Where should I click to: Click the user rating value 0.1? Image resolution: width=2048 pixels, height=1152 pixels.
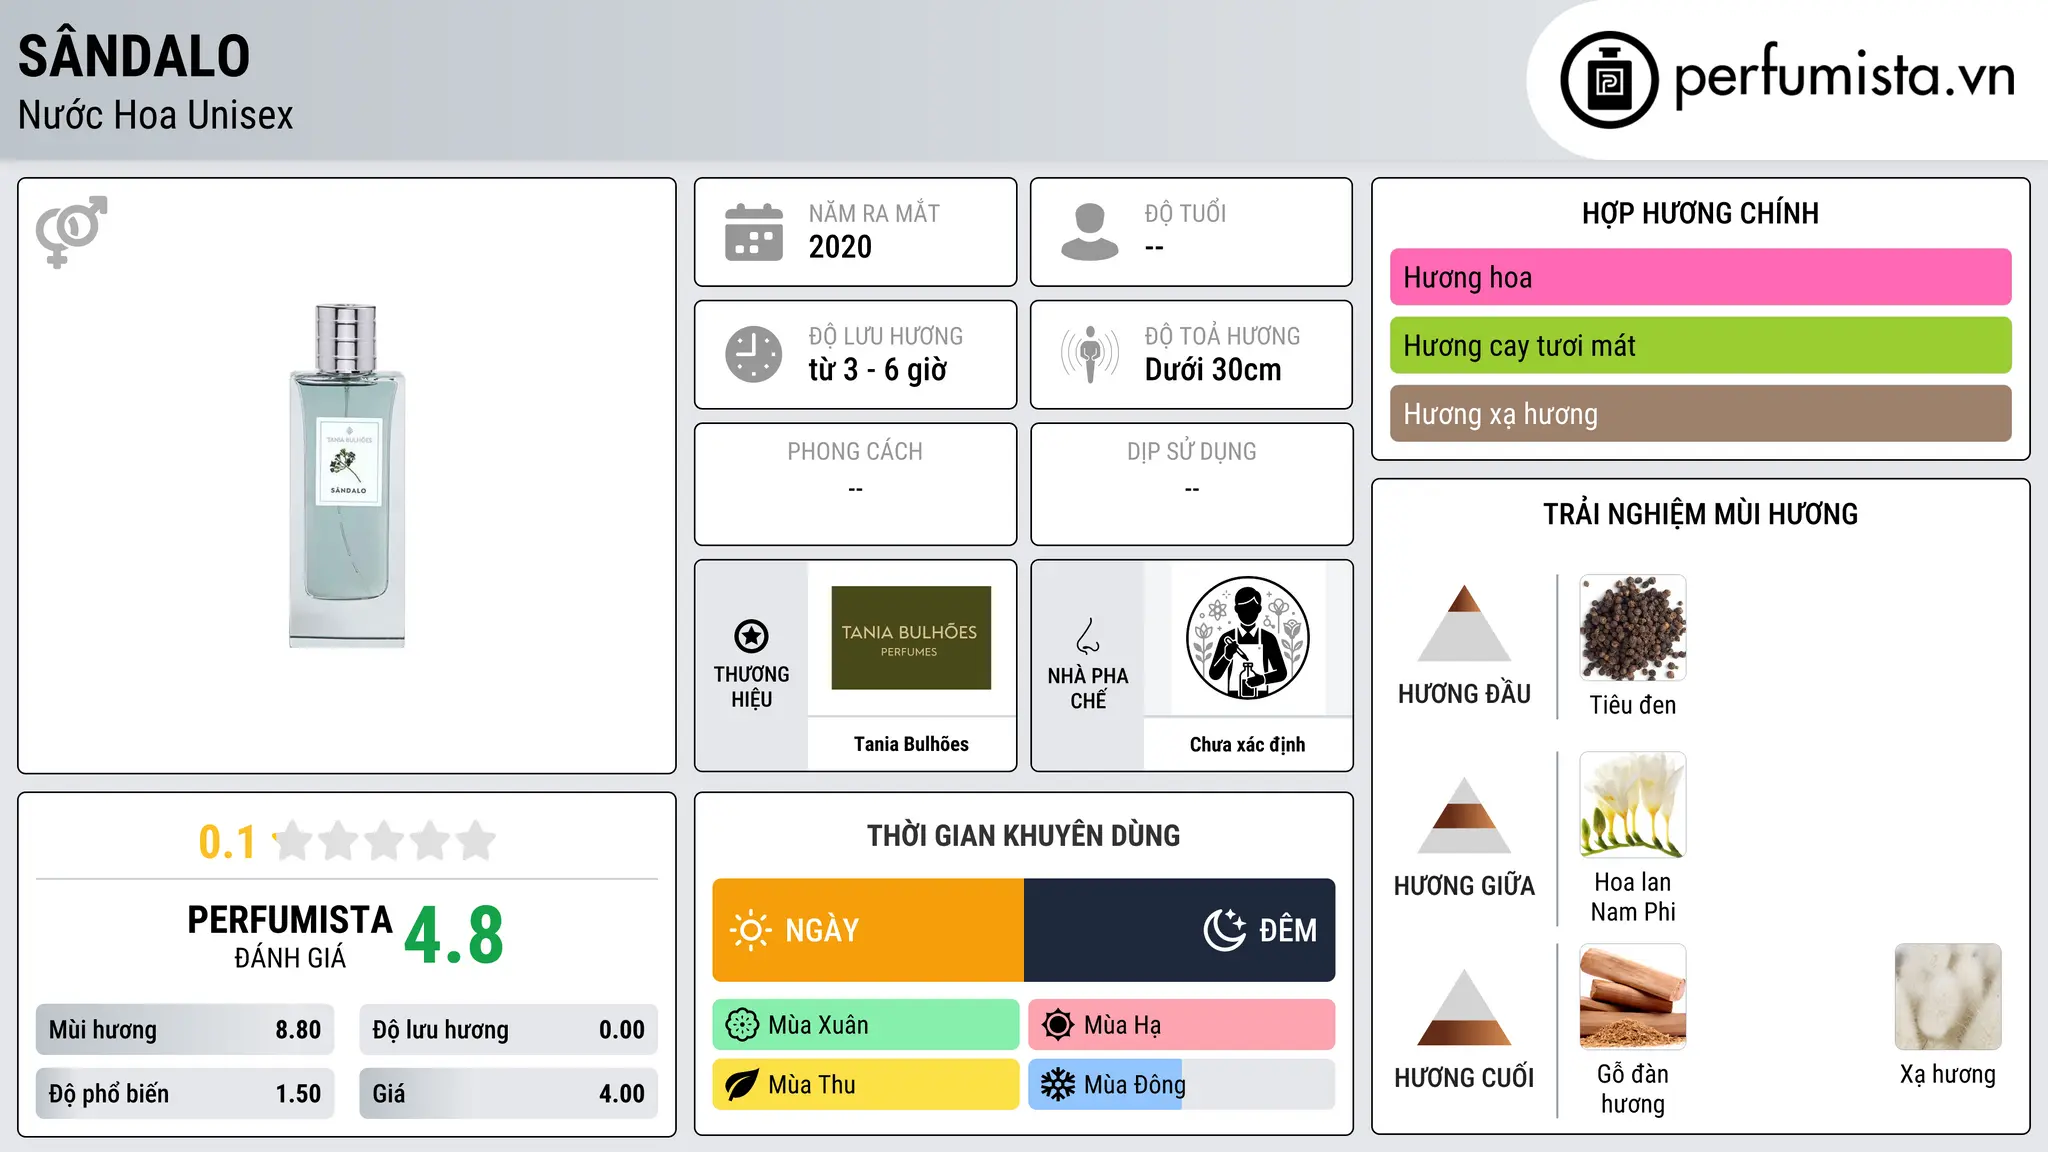click(227, 842)
